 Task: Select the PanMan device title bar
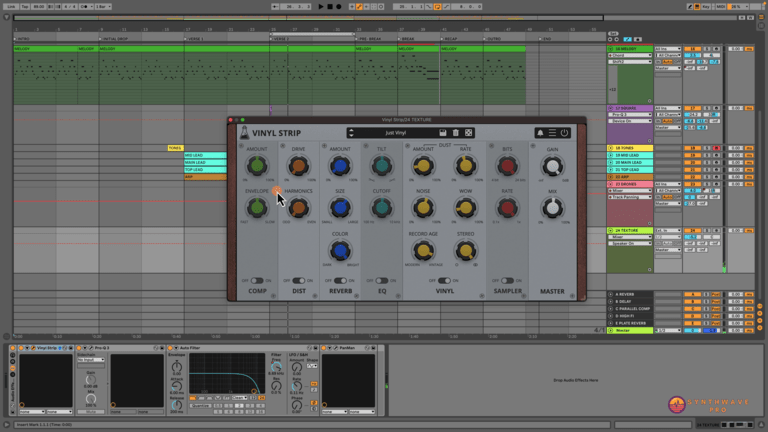tap(350, 348)
